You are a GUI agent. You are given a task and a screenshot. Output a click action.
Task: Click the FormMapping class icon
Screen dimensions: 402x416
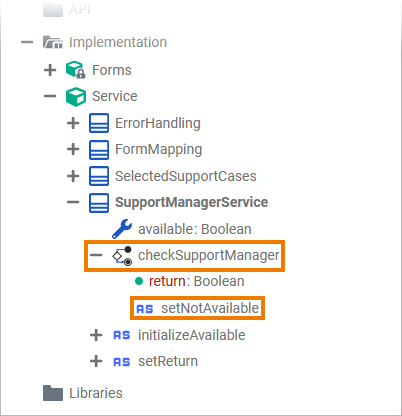(99, 149)
